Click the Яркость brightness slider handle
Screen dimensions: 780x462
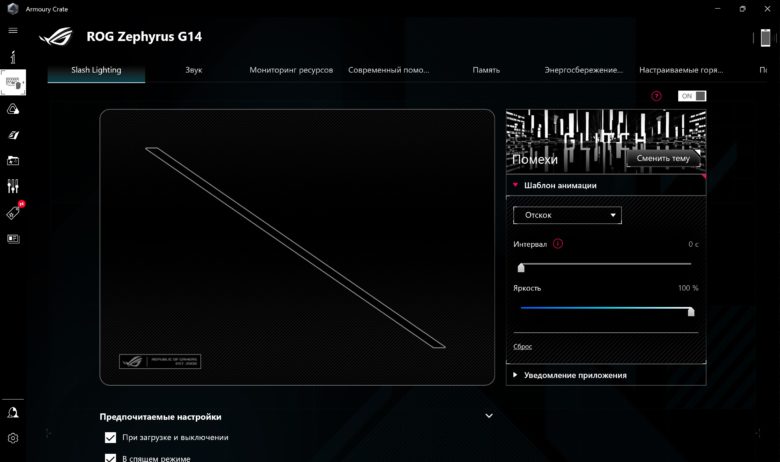tap(691, 311)
